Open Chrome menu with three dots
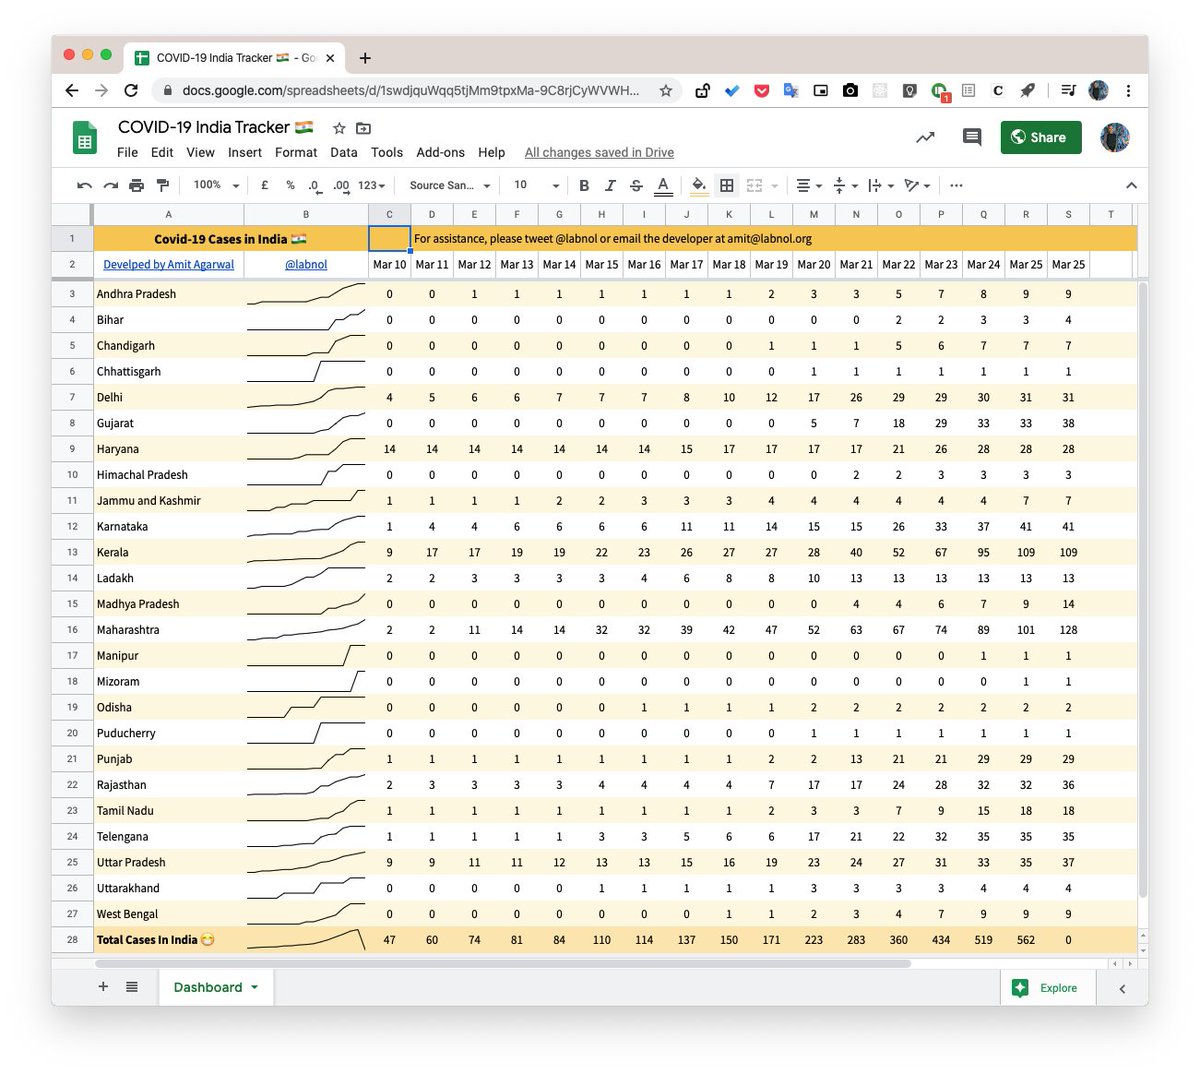 click(x=1128, y=90)
